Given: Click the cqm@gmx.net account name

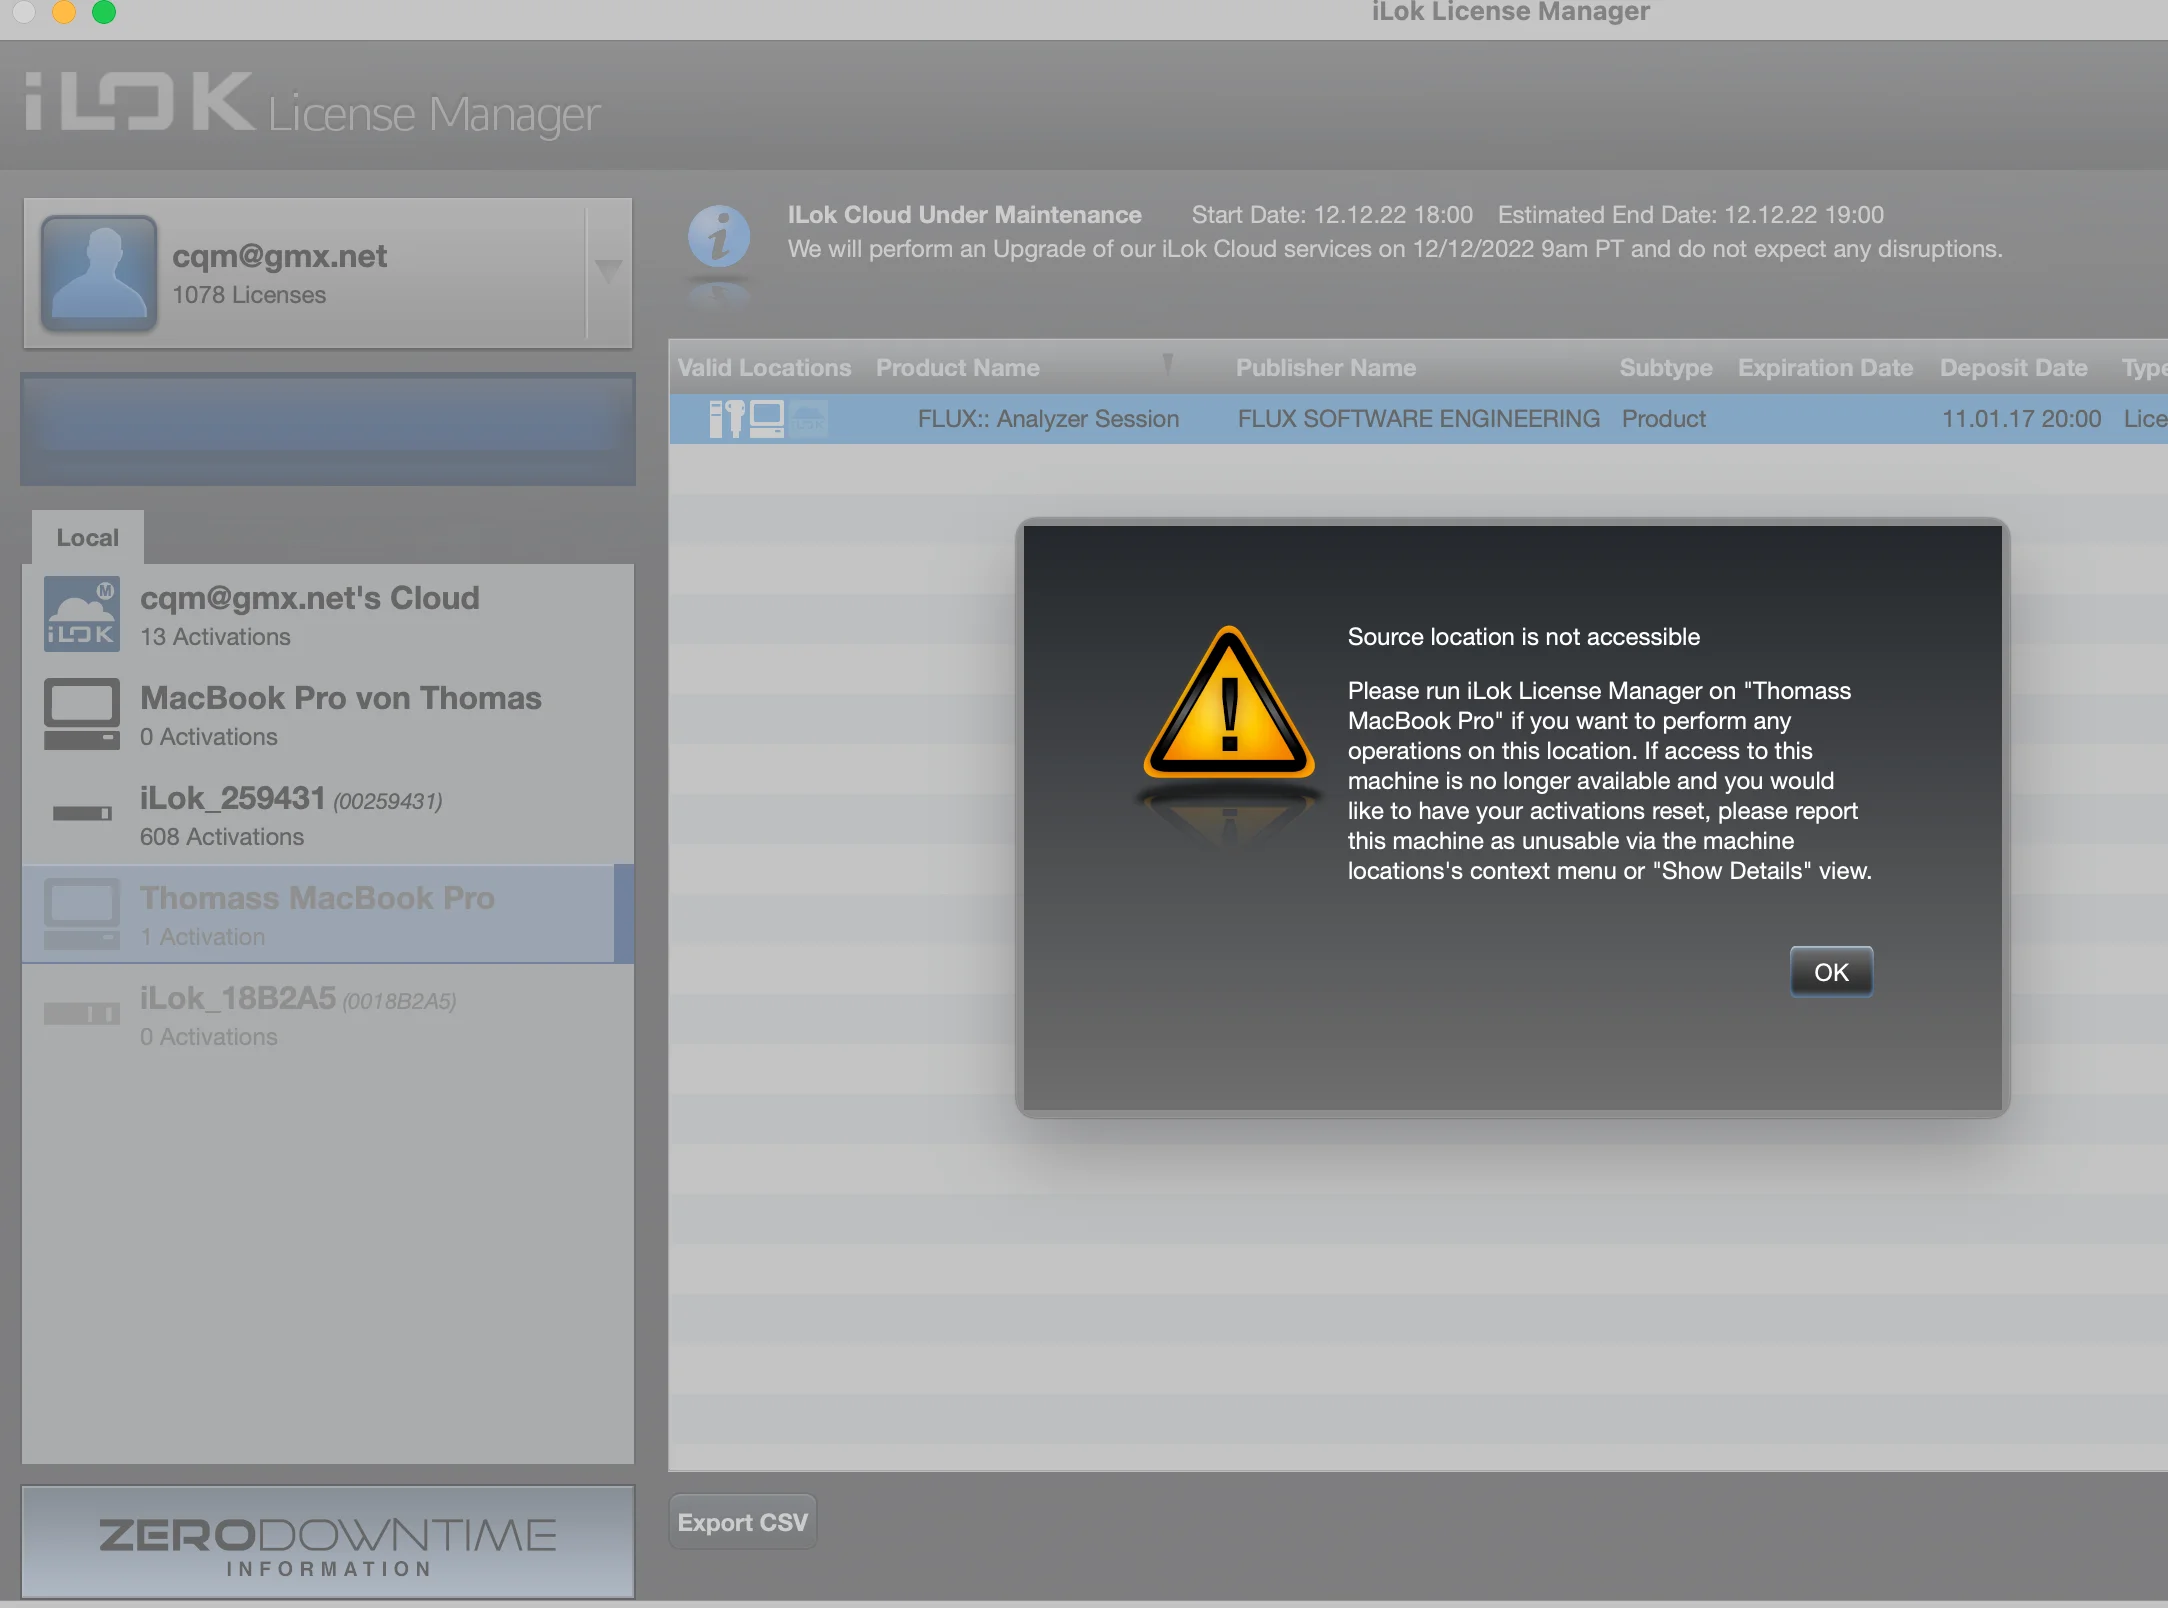Looking at the screenshot, I should (279, 256).
